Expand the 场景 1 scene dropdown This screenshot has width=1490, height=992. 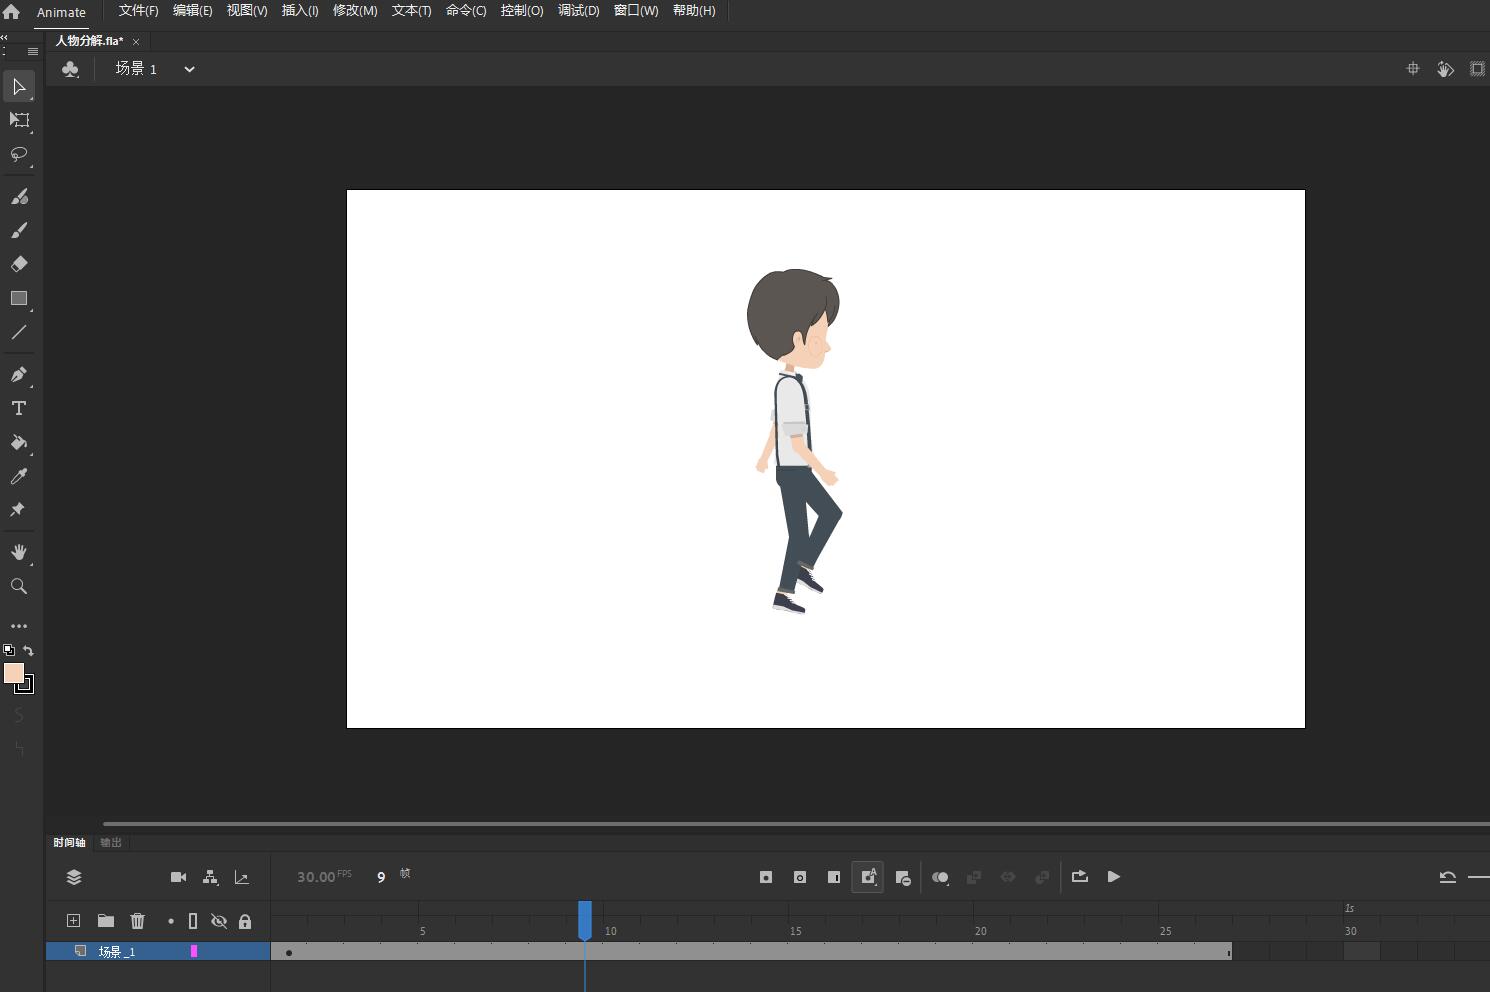189,69
